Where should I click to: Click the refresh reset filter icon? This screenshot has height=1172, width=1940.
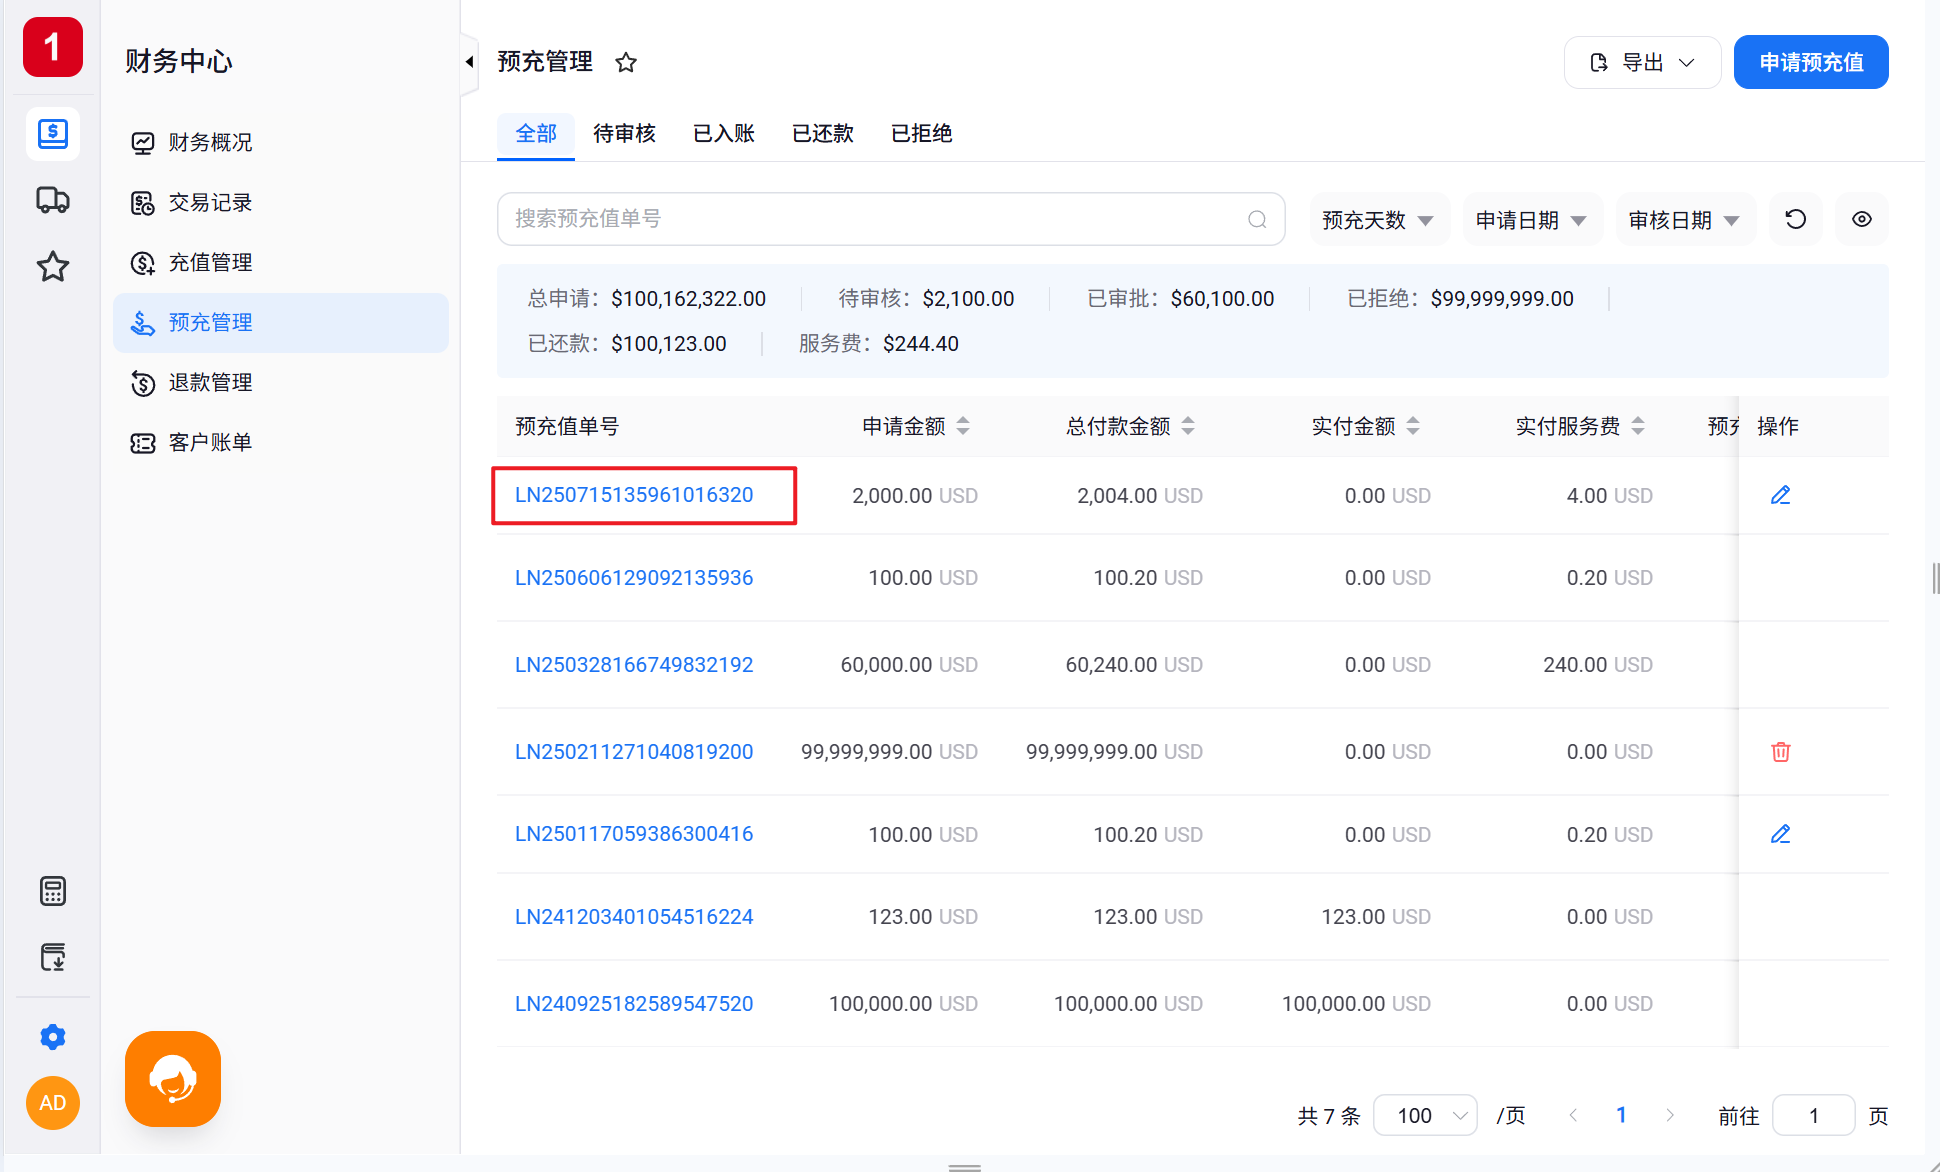pyautogui.click(x=1796, y=219)
